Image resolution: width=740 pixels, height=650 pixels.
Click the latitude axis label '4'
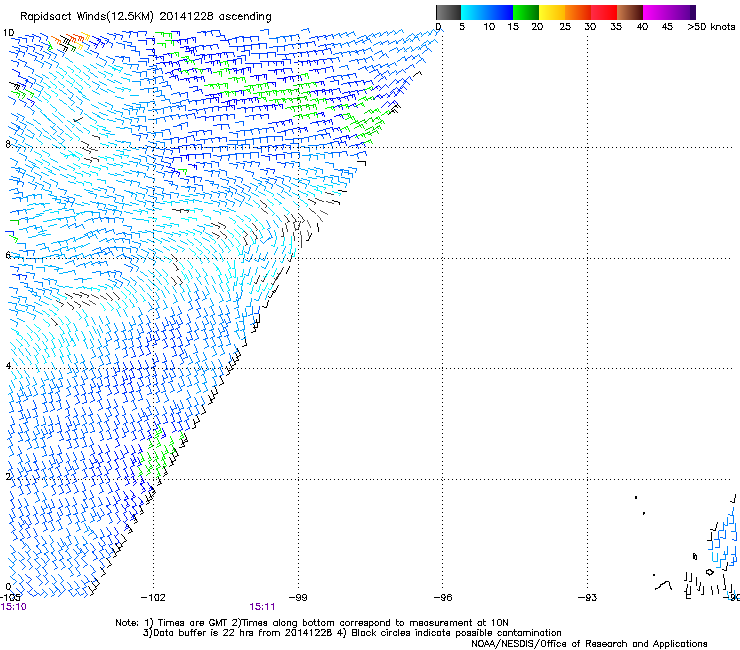pos(8,366)
